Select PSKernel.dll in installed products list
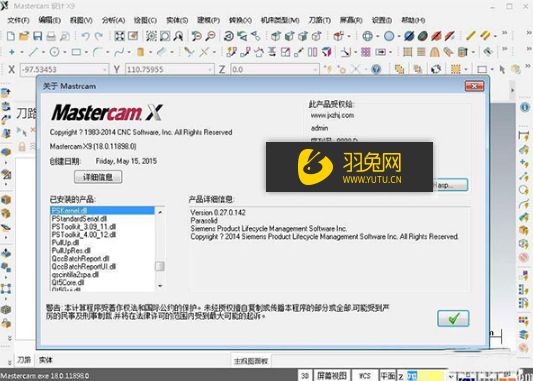This screenshot has width=533, height=381. 102,211
